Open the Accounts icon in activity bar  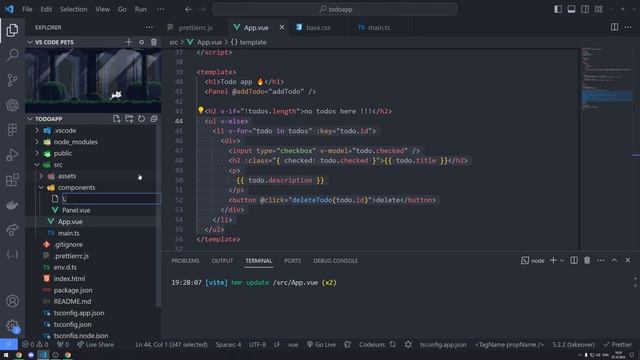pyautogui.click(x=12, y=301)
